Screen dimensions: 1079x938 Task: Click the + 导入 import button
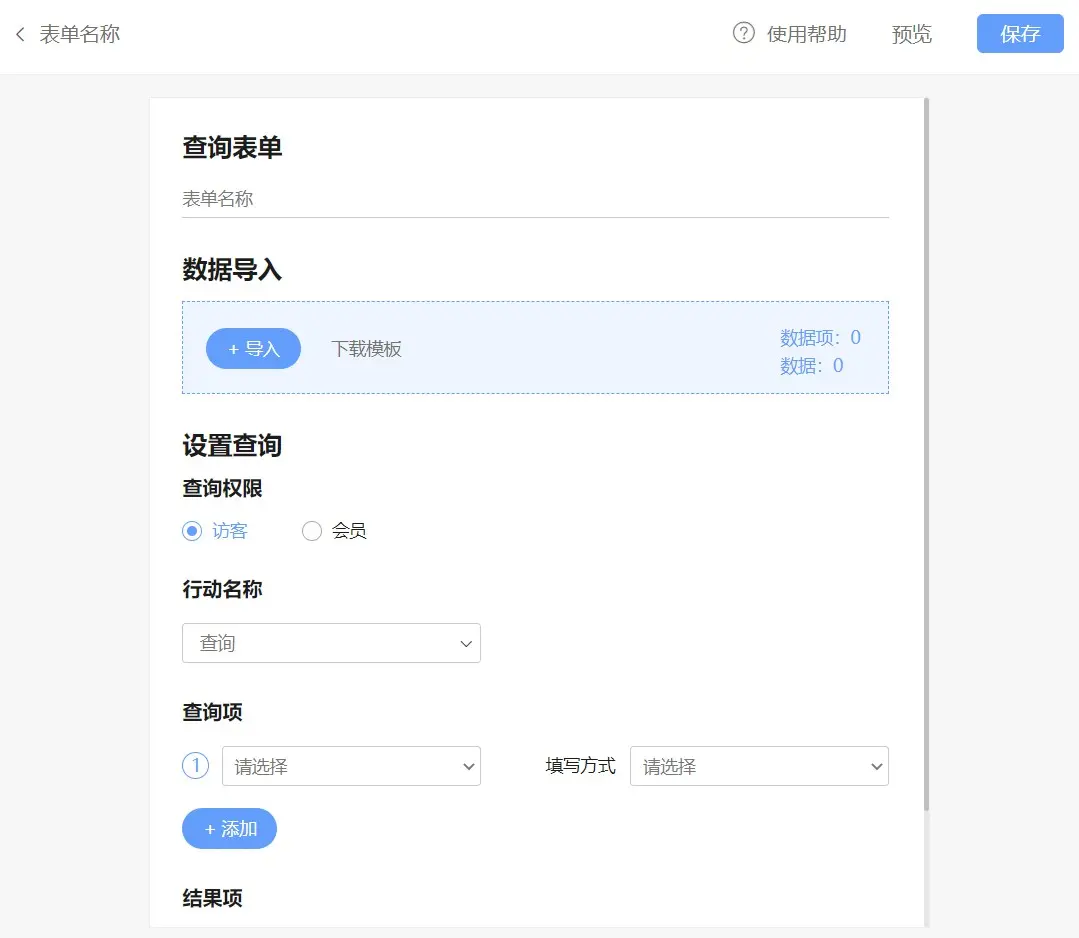click(x=253, y=349)
